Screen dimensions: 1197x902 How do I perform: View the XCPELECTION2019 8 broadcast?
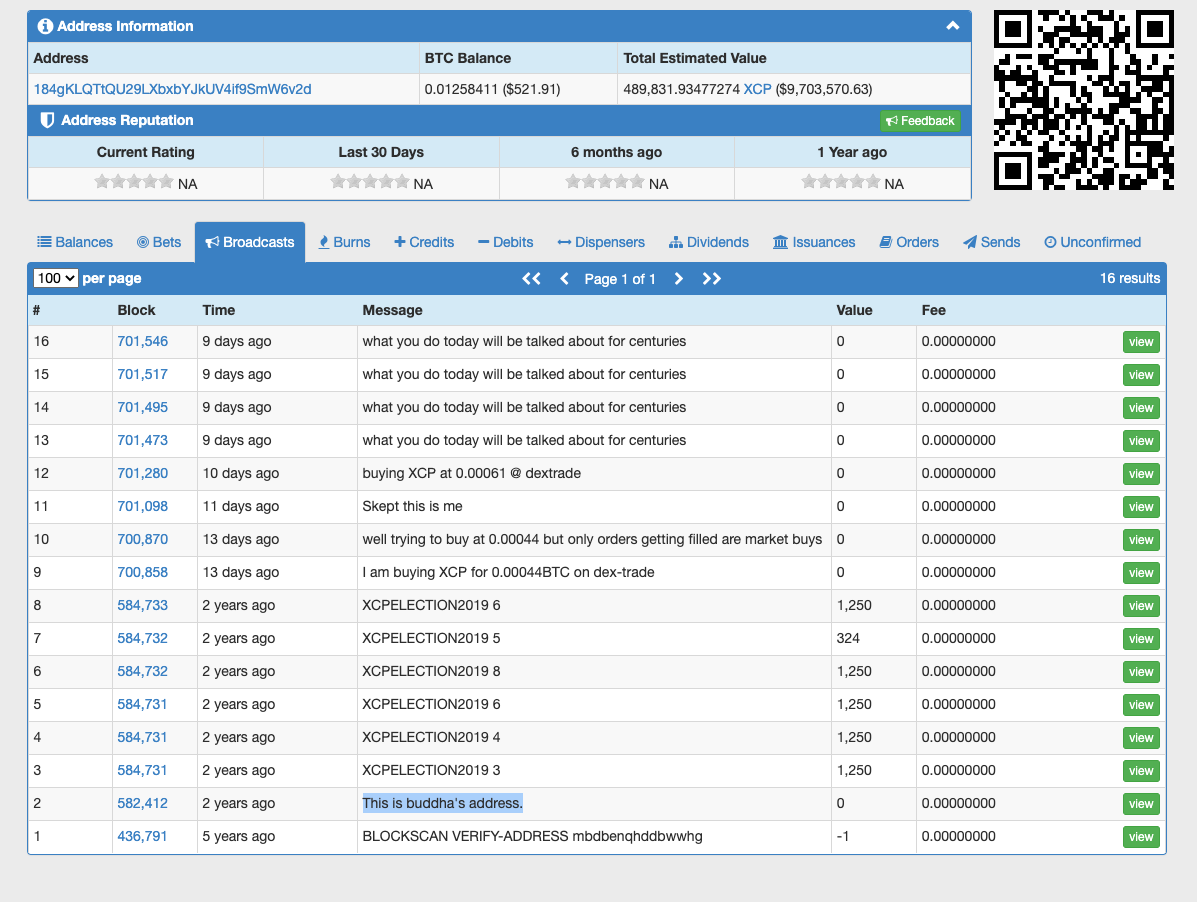tap(1141, 672)
